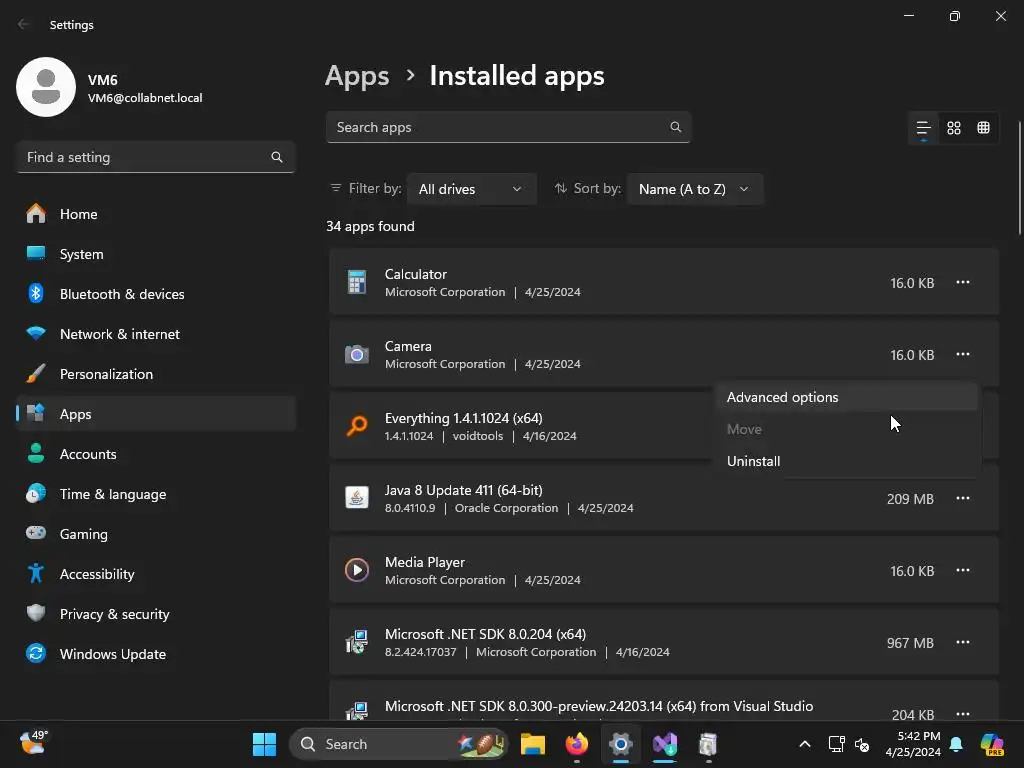Select the Calculator app row
The height and width of the screenshot is (768, 1024).
coord(664,282)
